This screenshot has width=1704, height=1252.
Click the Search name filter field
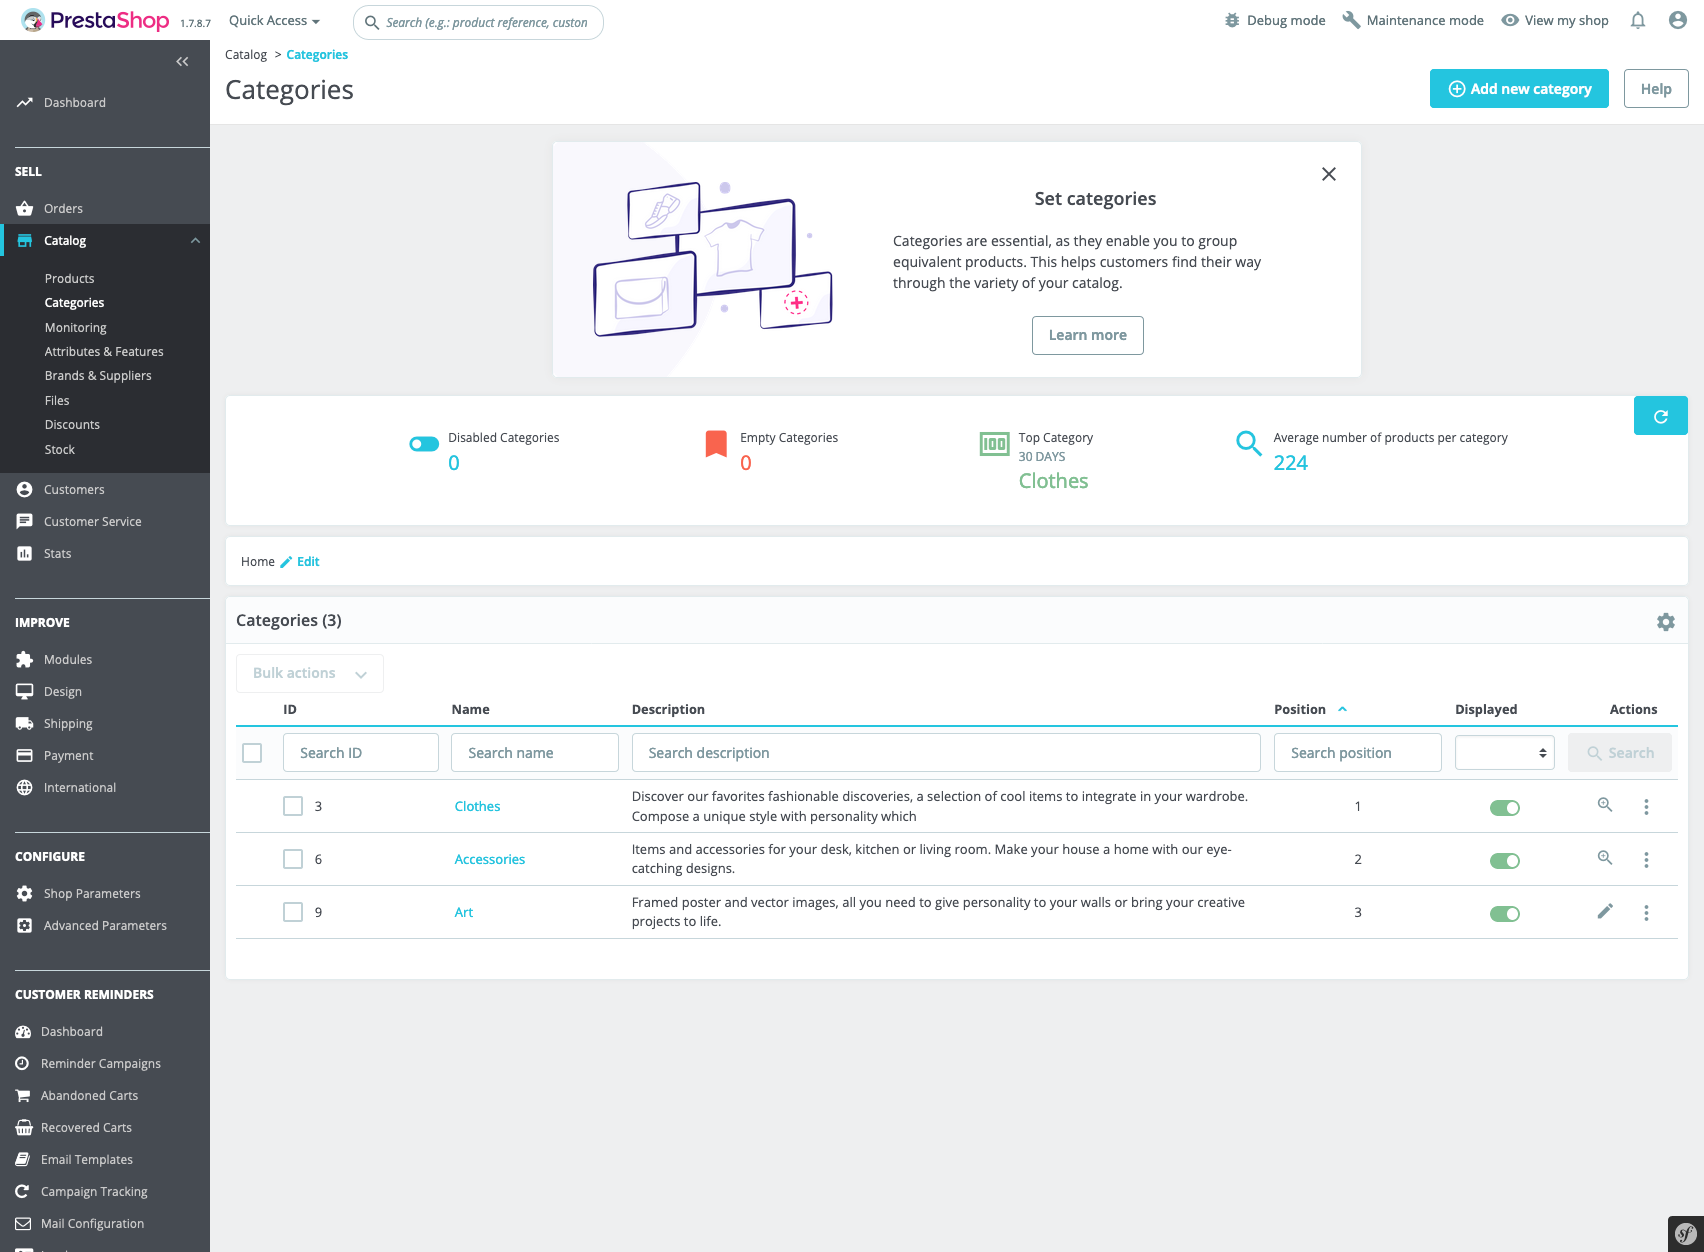pyautogui.click(x=535, y=753)
